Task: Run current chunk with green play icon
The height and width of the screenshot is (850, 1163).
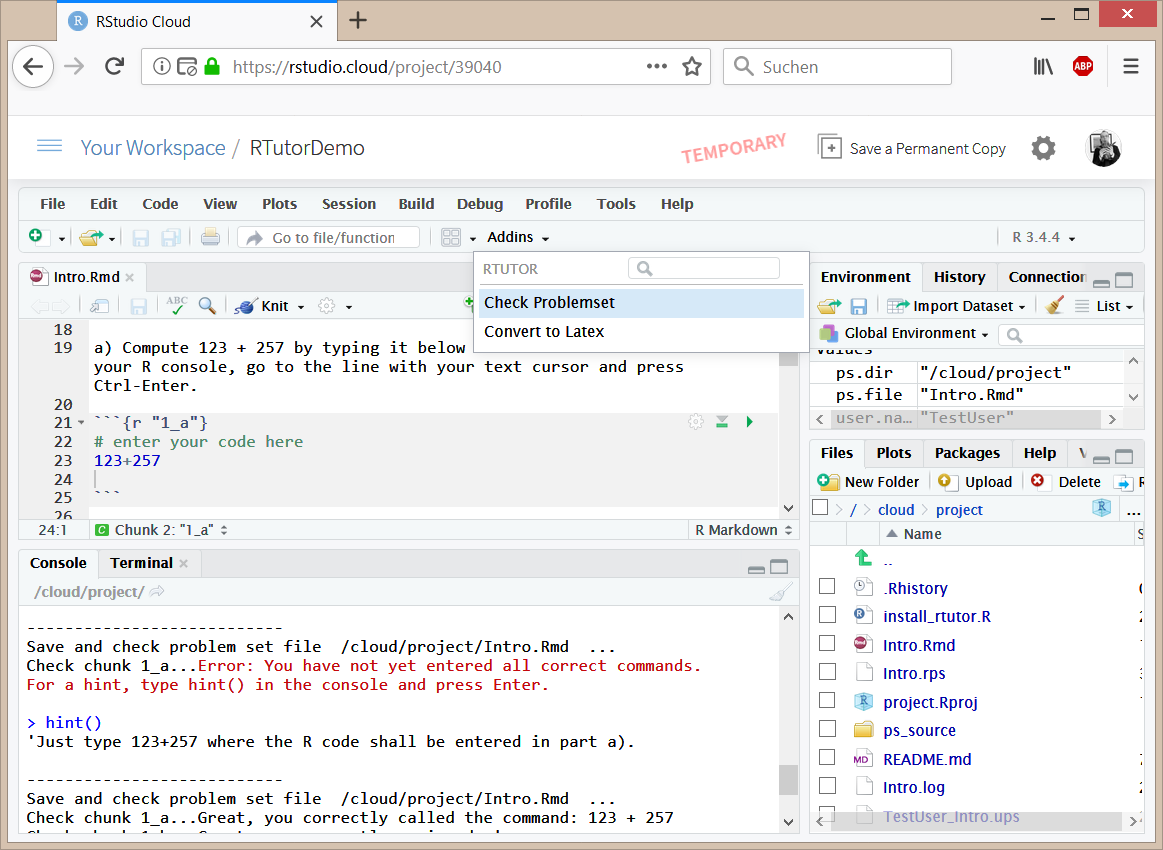Action: tap(749, 422)
